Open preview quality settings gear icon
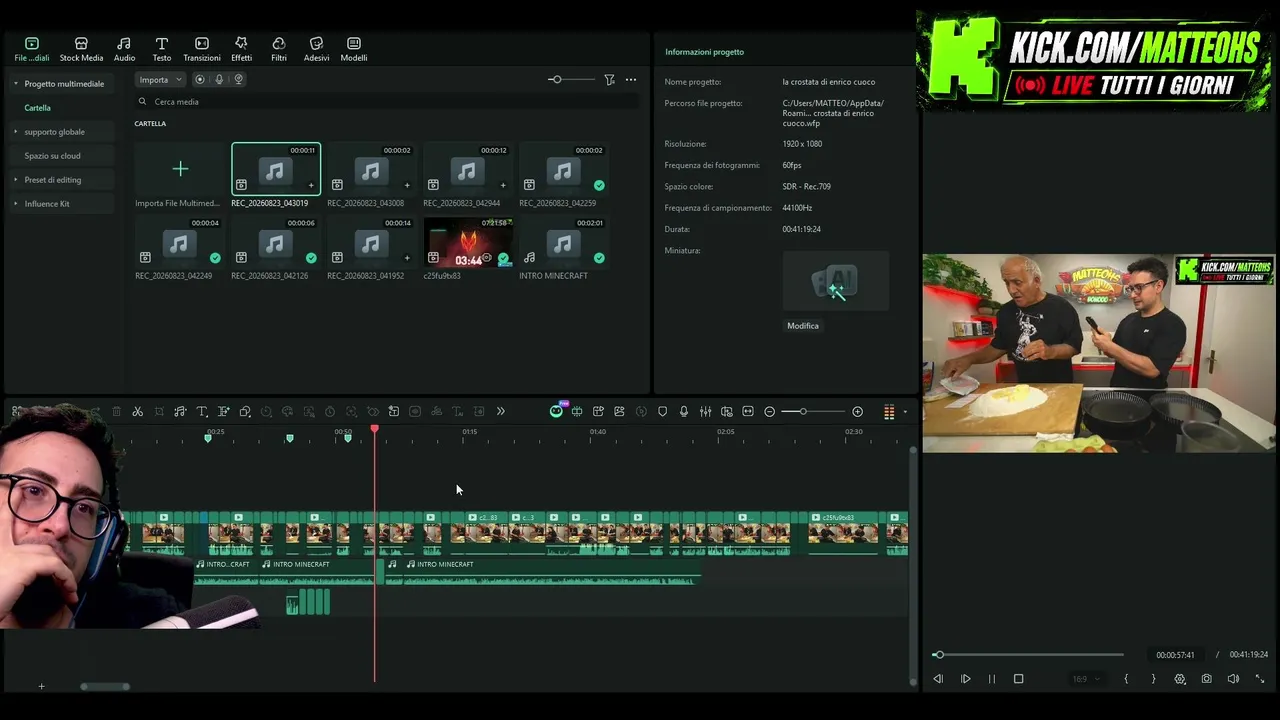 point(1180,679)
